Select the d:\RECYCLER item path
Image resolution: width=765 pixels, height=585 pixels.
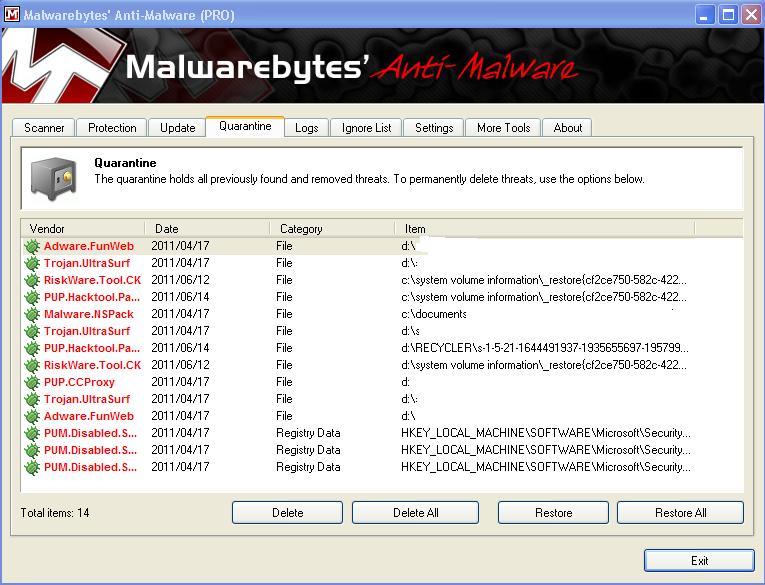[544, 348]
